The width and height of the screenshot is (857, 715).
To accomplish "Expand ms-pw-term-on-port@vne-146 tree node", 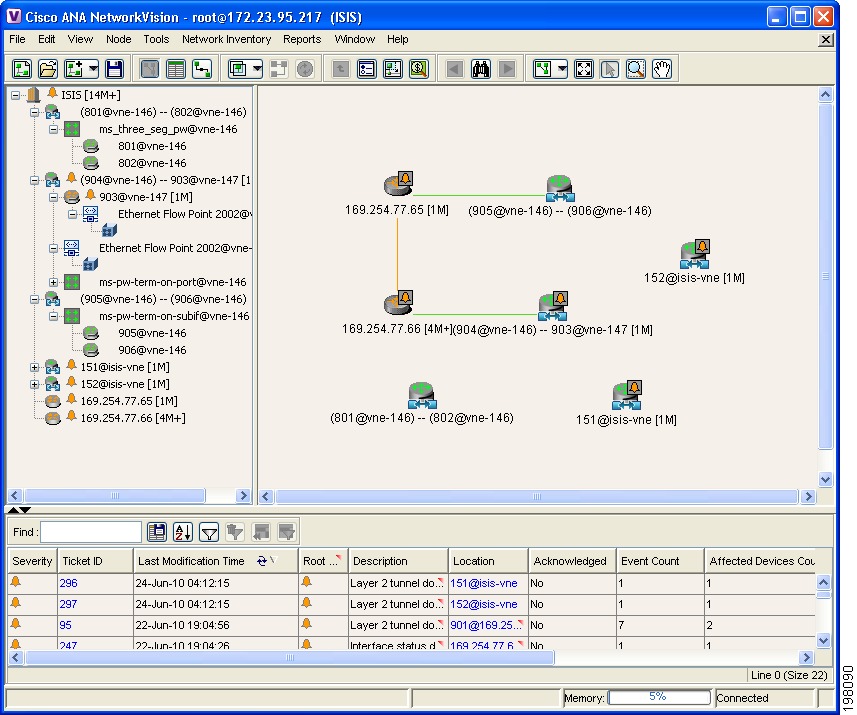I will [x=53, y=282].
